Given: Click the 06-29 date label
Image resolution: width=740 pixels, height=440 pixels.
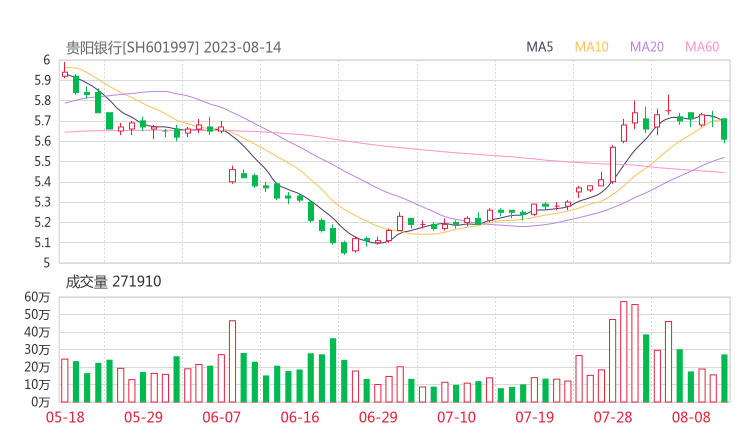Looking at the screenshot, I should (378, 417).
